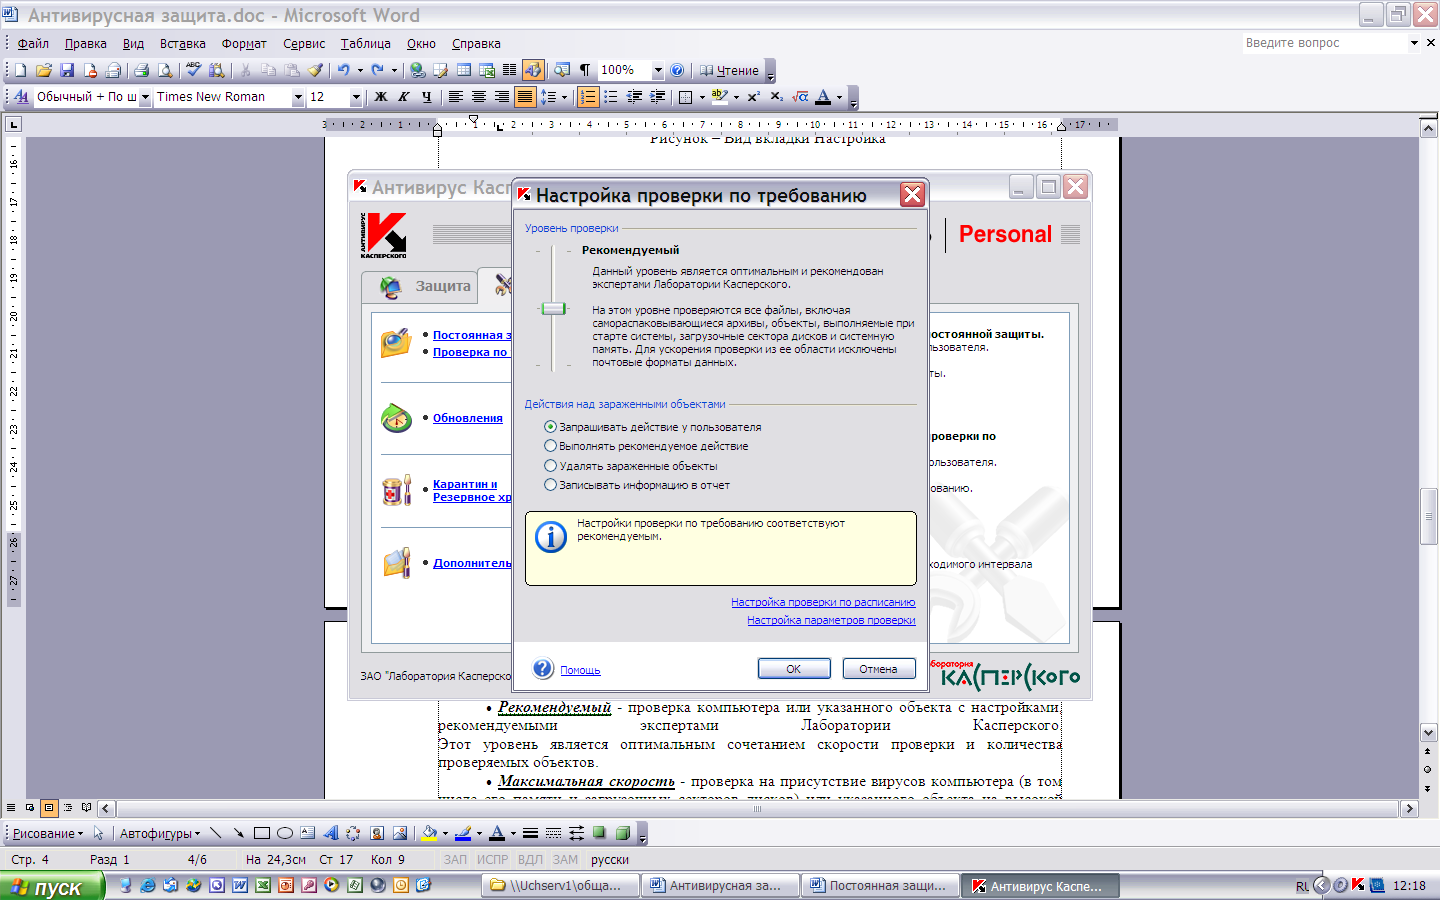Viewport: 1440px width, 900px height.
Task: Open the Формат menu
Action: [x=244, y=43]
